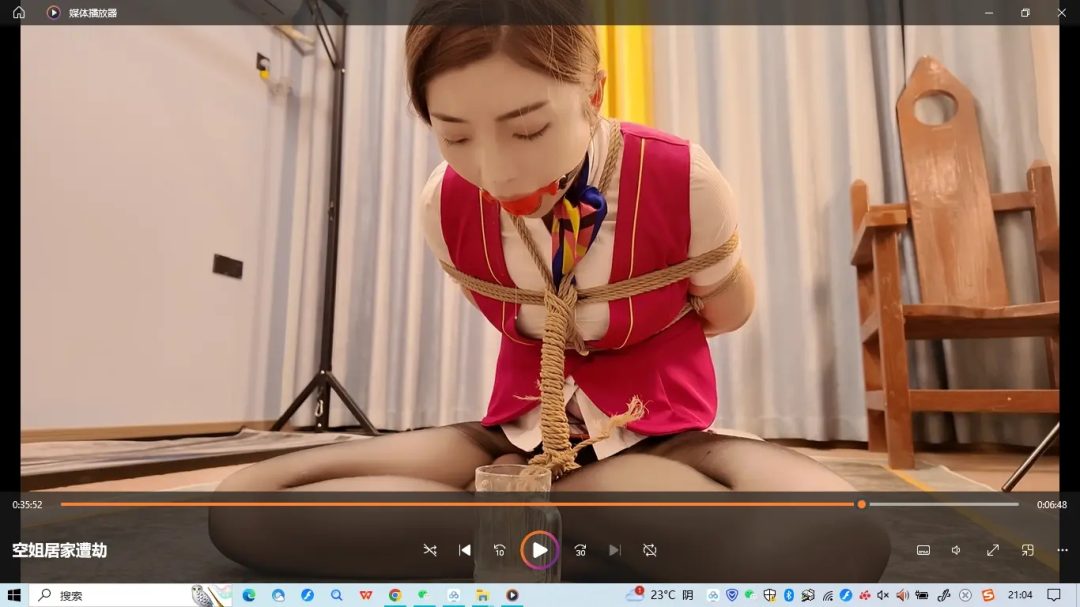
Task: Jump to the next track
Action: click(x=614, y=550)
